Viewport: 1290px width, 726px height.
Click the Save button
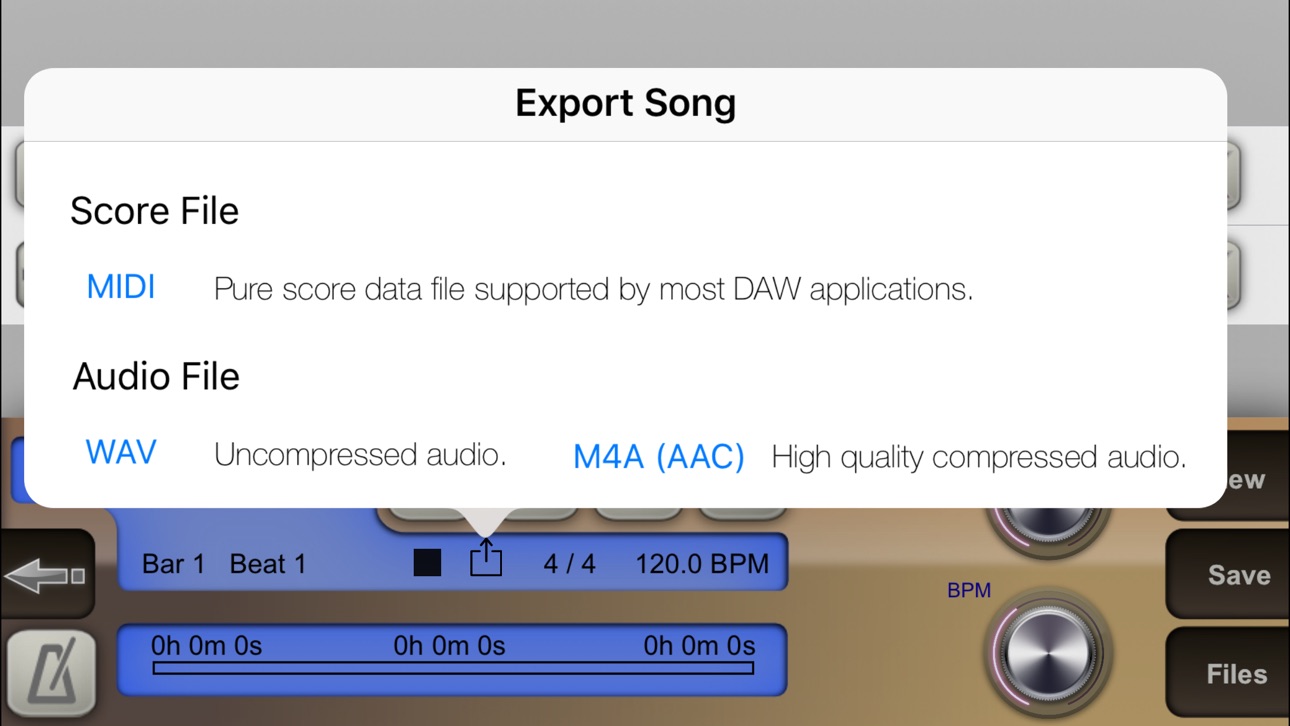pyautogui.click(x=1238, y=575)
